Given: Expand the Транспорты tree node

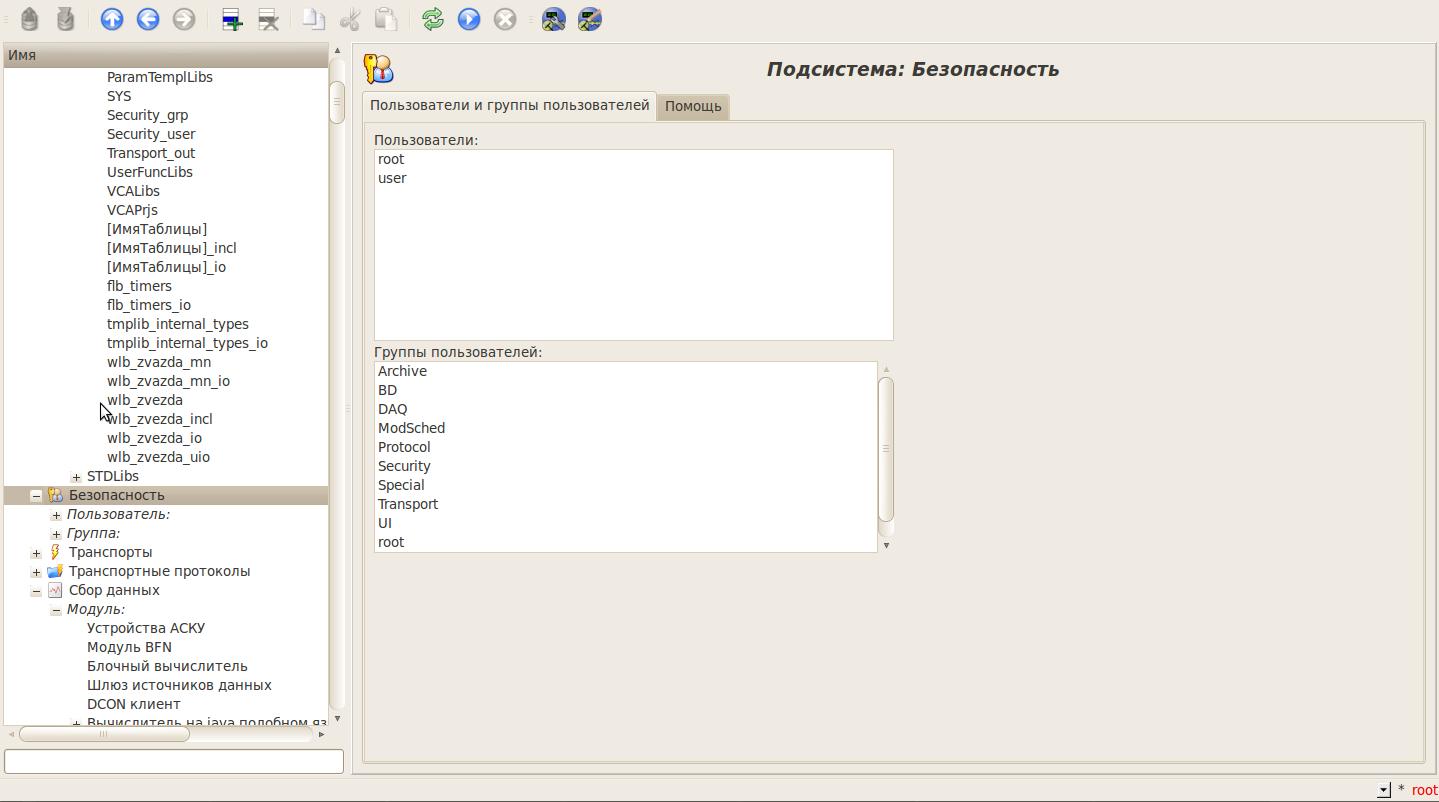Looking at the screenshot, I should [36, 553].
